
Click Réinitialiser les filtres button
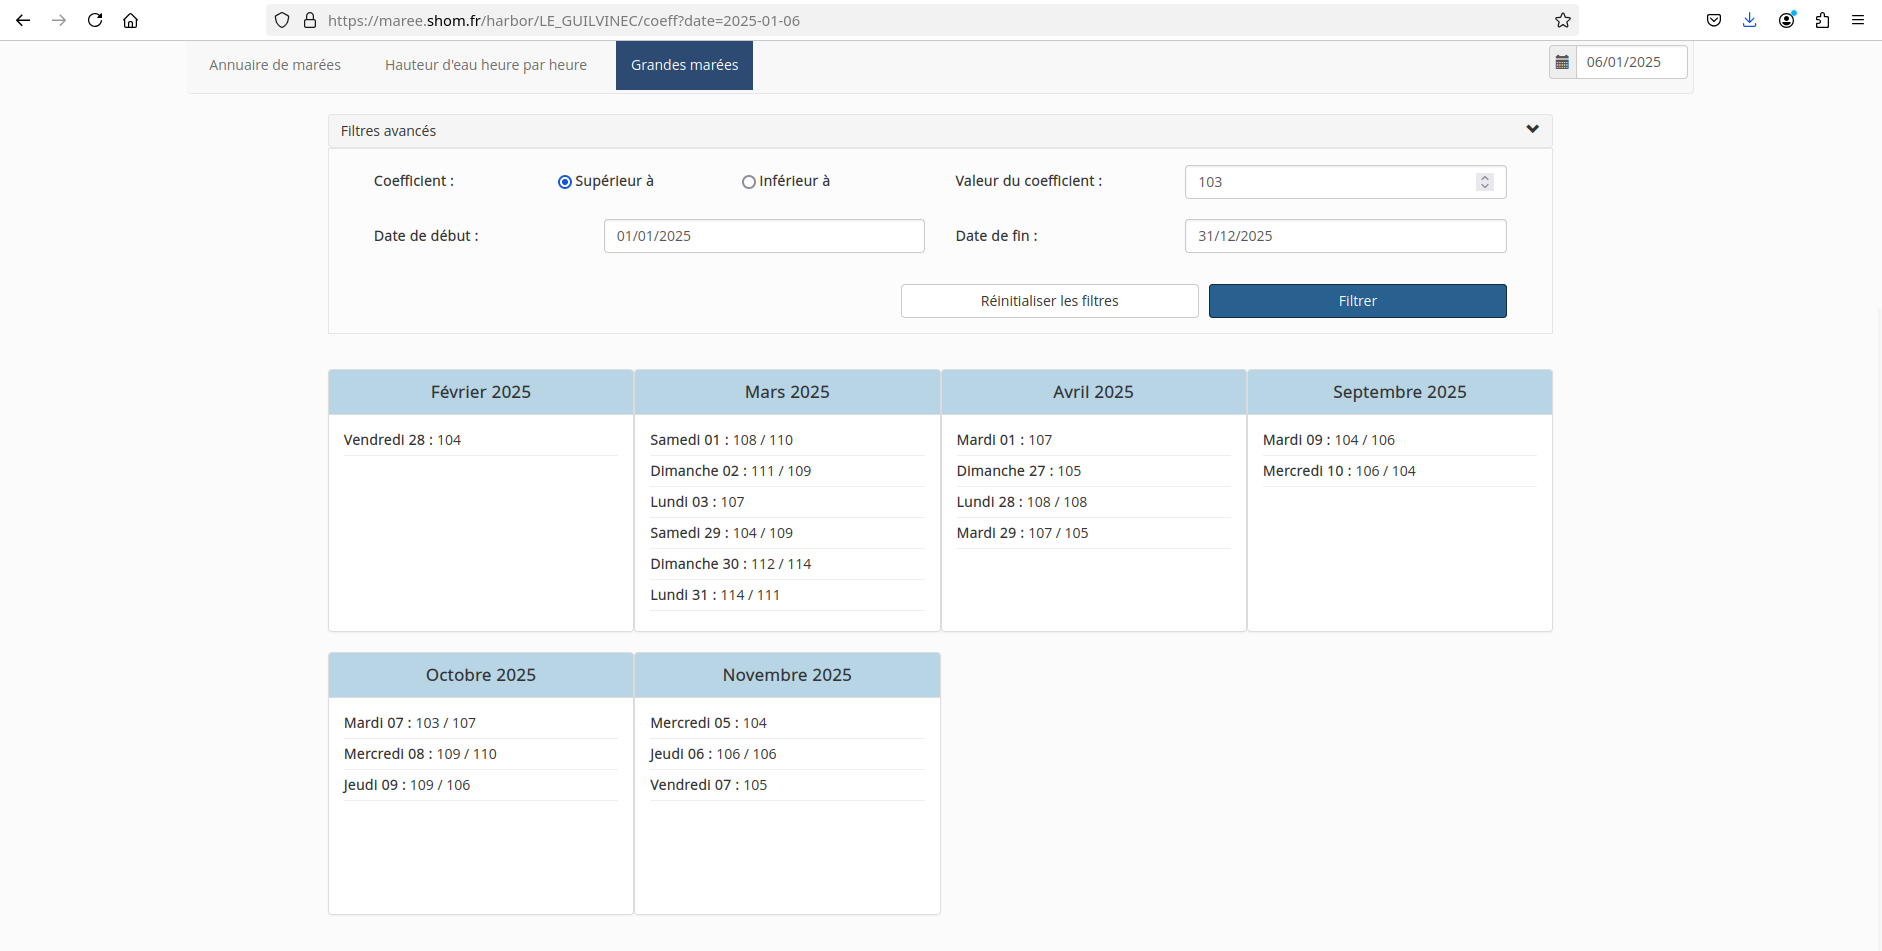[x=1049, y=301]
